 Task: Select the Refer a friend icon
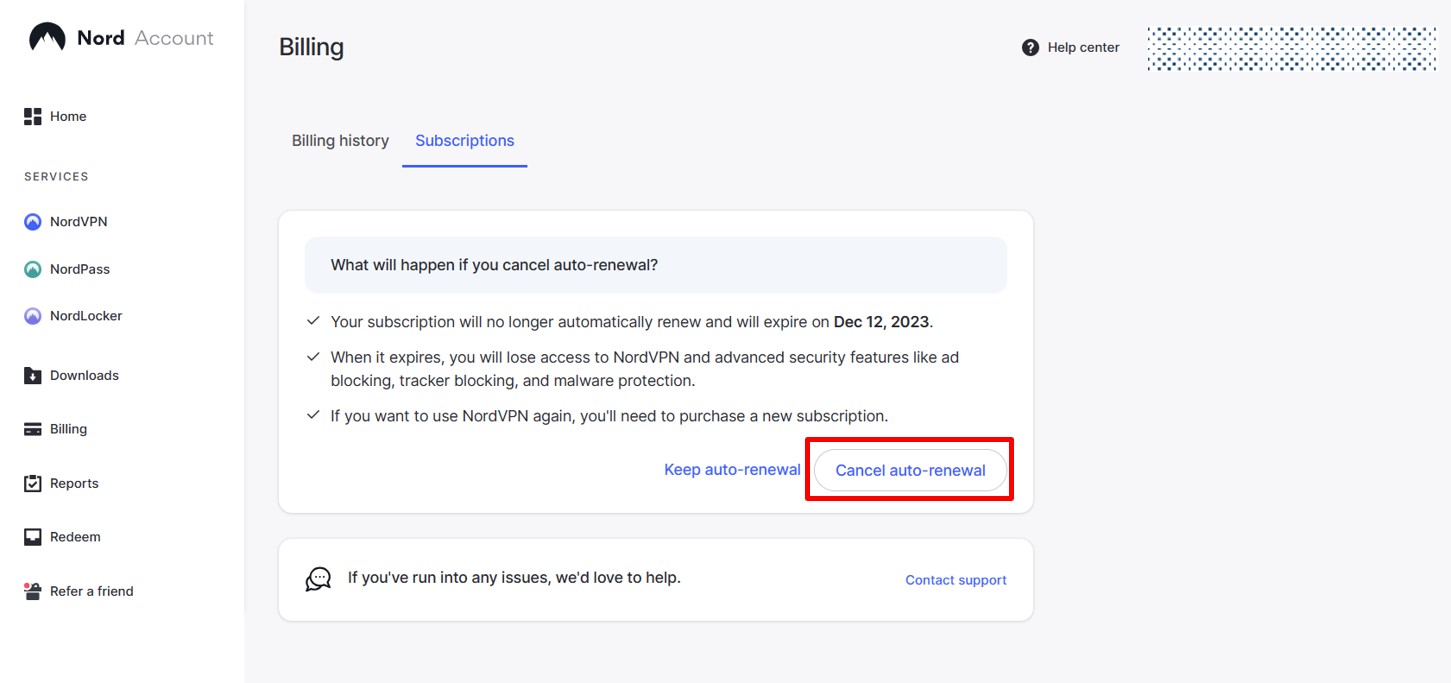tap(30, 590)
